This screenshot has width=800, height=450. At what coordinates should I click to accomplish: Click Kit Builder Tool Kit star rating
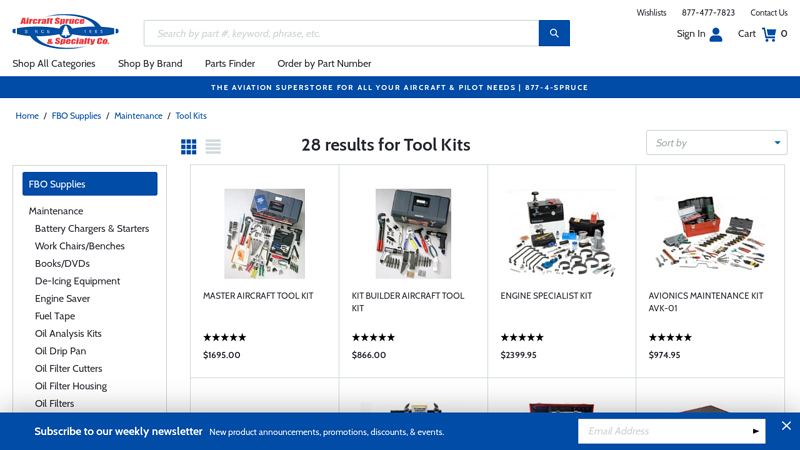pyautogui.click(x=373, y=337)
